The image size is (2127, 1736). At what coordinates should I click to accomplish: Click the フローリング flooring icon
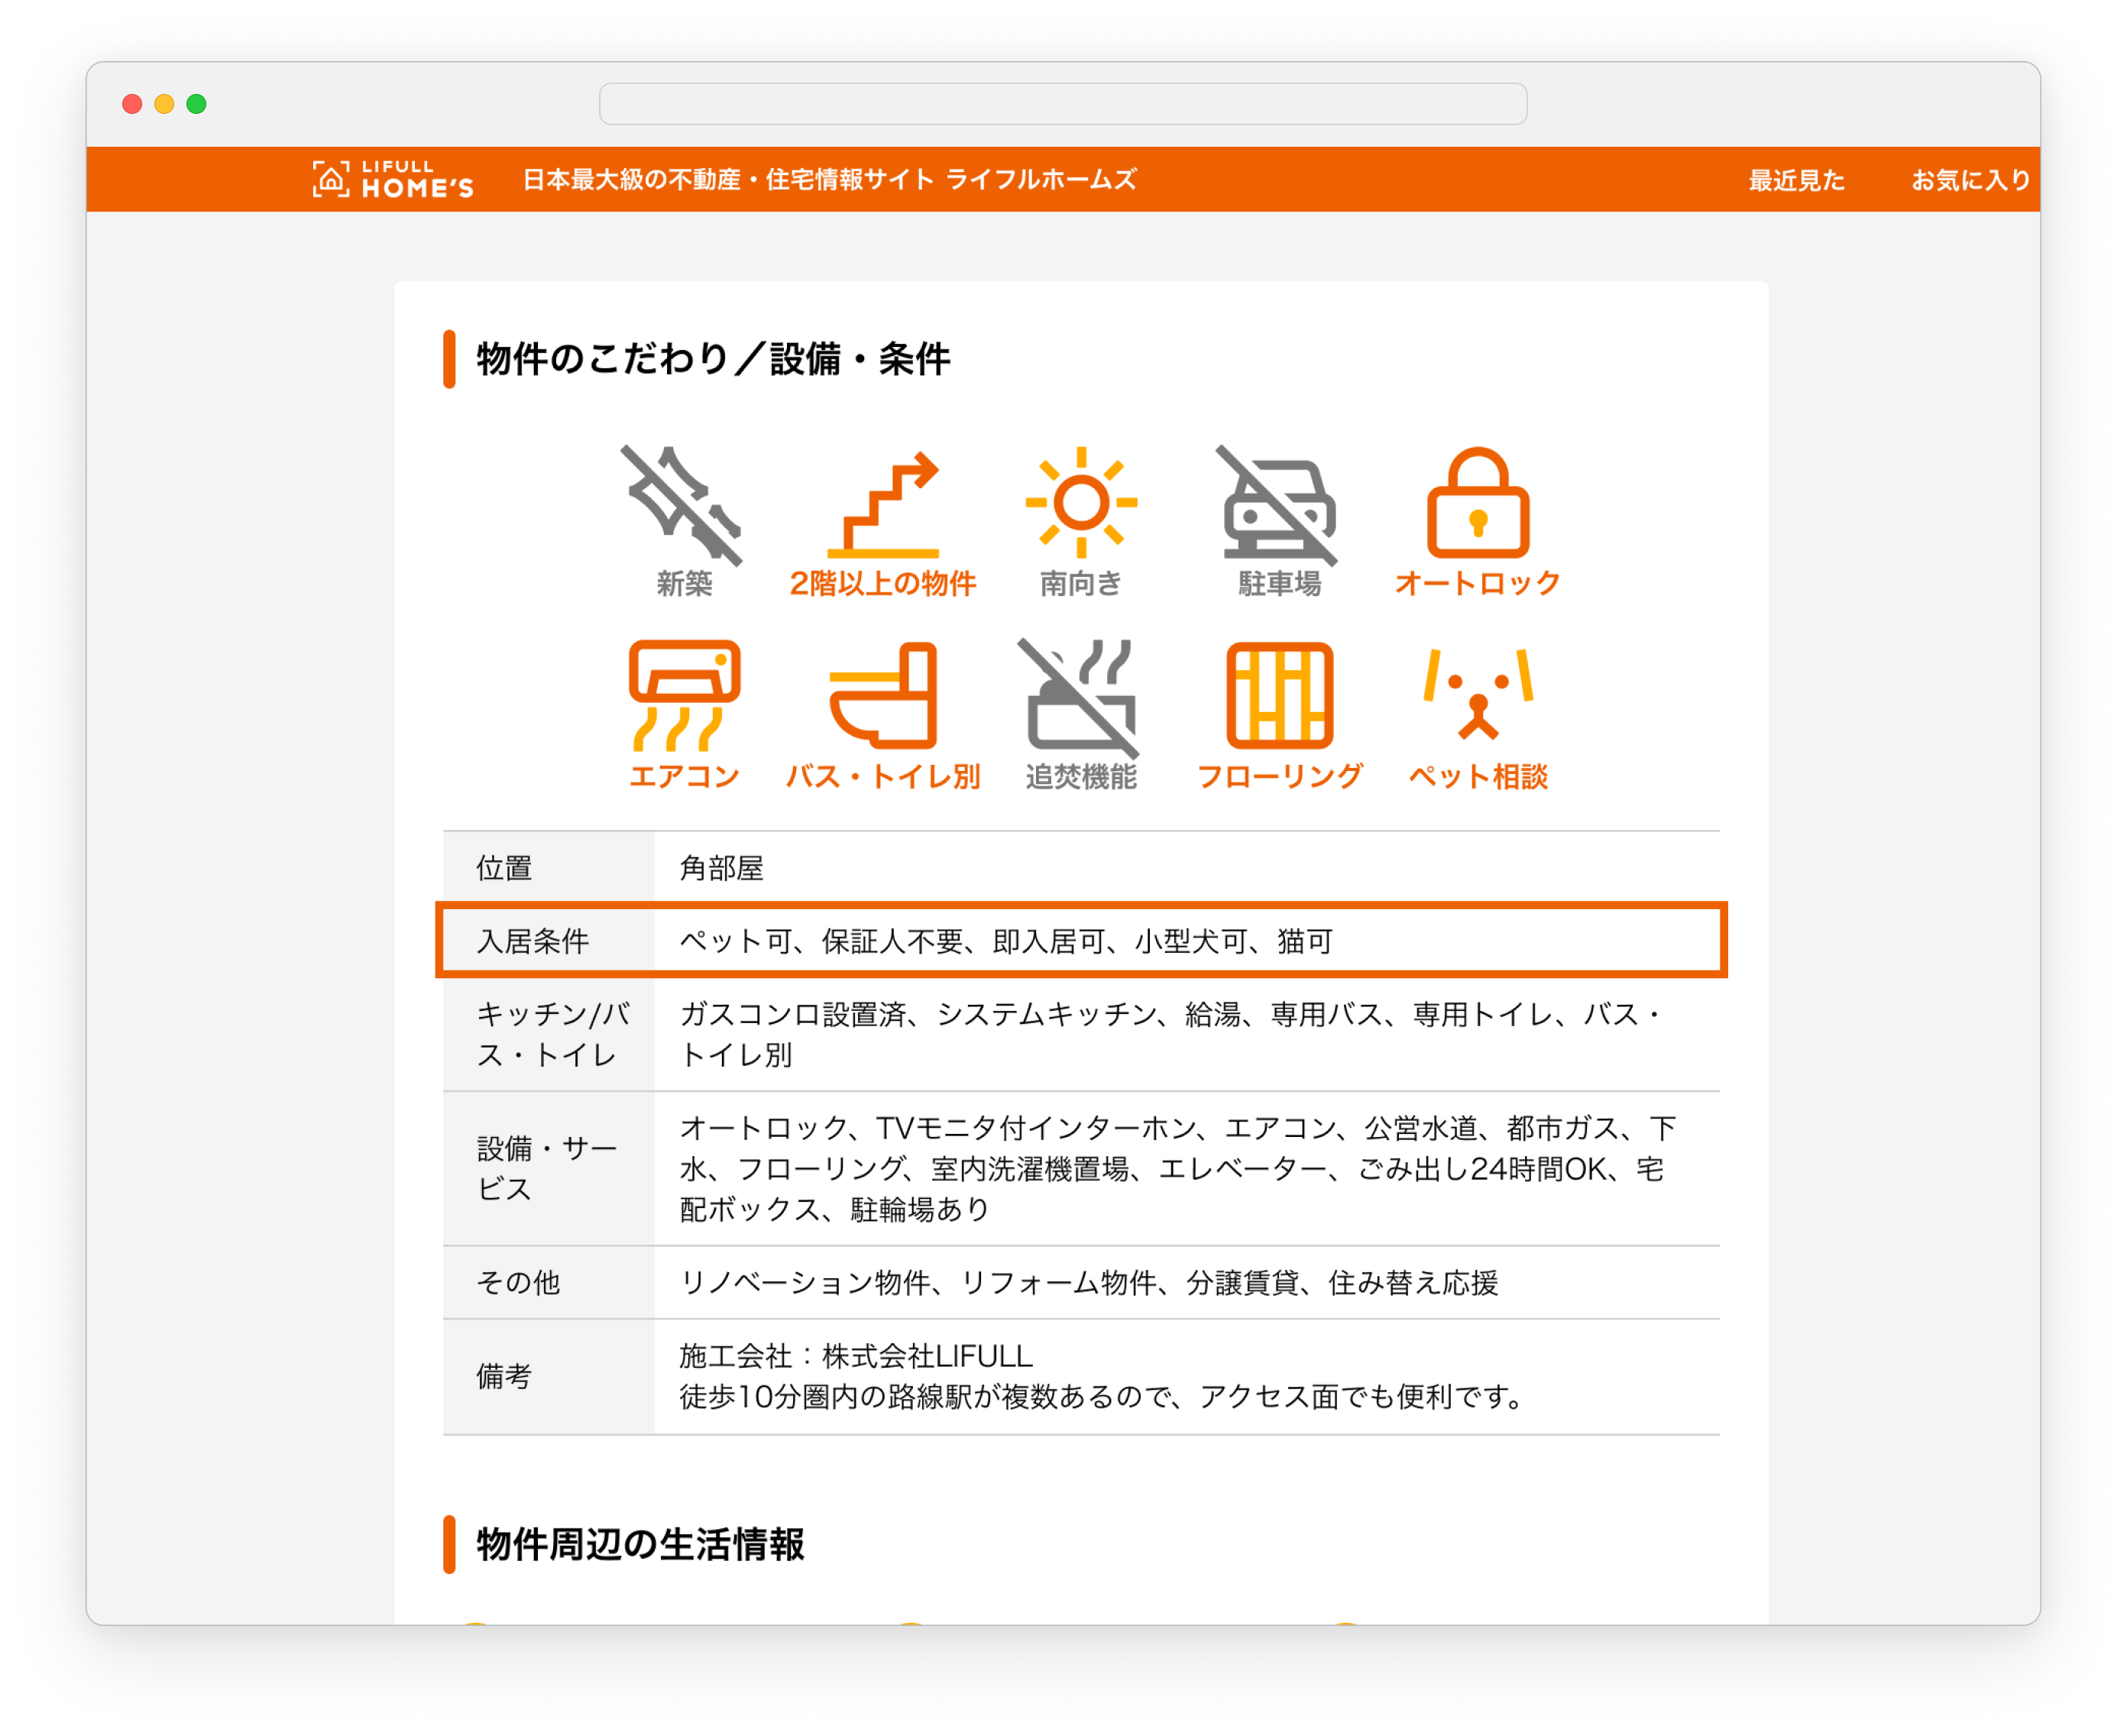pyautogui.click(x=1279, y=697)
